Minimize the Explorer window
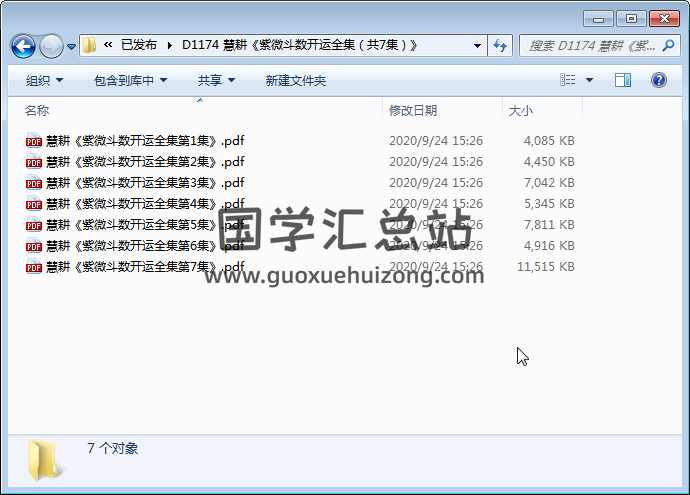Image resolution: width=690 pixels, height=495 pixels. click(598, 18)
